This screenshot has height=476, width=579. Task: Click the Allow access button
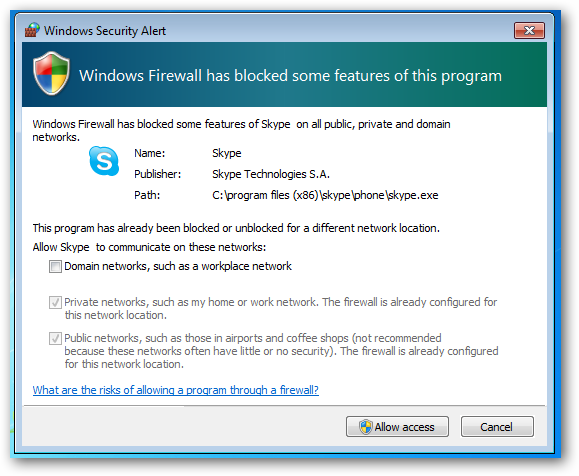pos(397,427)
